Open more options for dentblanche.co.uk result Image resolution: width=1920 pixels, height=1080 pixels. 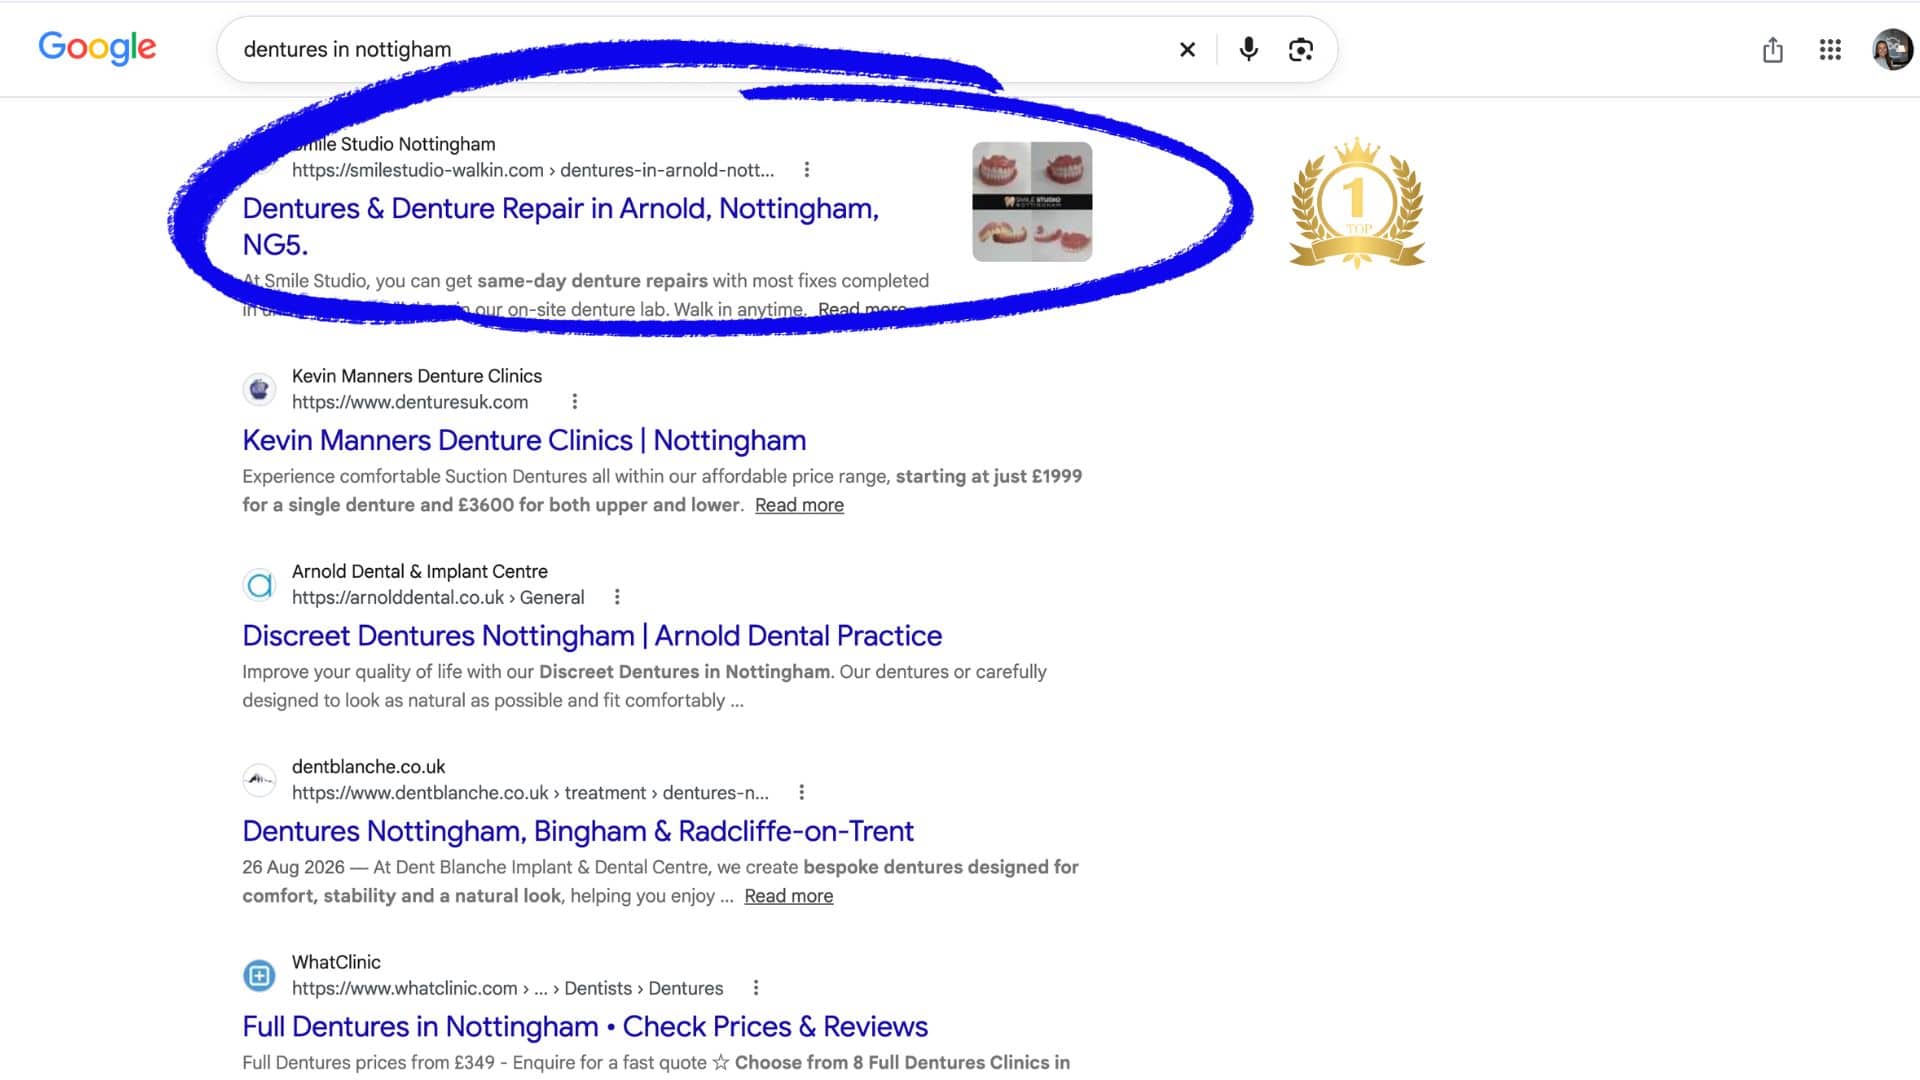pyautogui.click(x=801, y=793)
